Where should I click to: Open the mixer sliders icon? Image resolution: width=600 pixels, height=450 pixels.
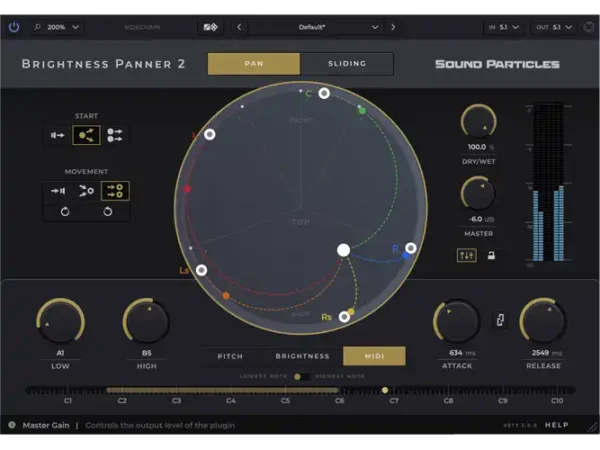pyautogui.click(x=466, y=255)
